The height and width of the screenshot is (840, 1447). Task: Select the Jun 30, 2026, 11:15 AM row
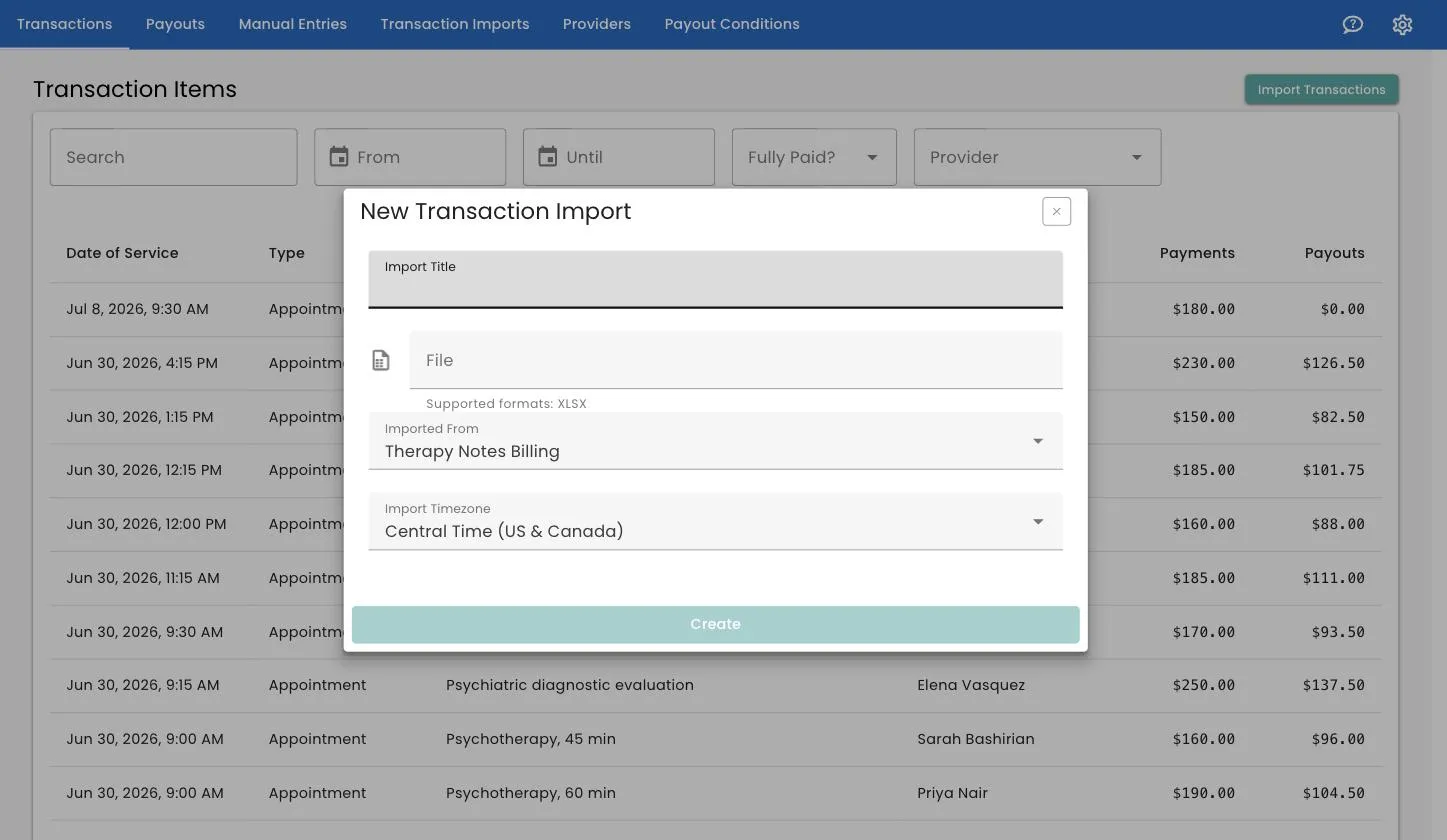[715, 578]
